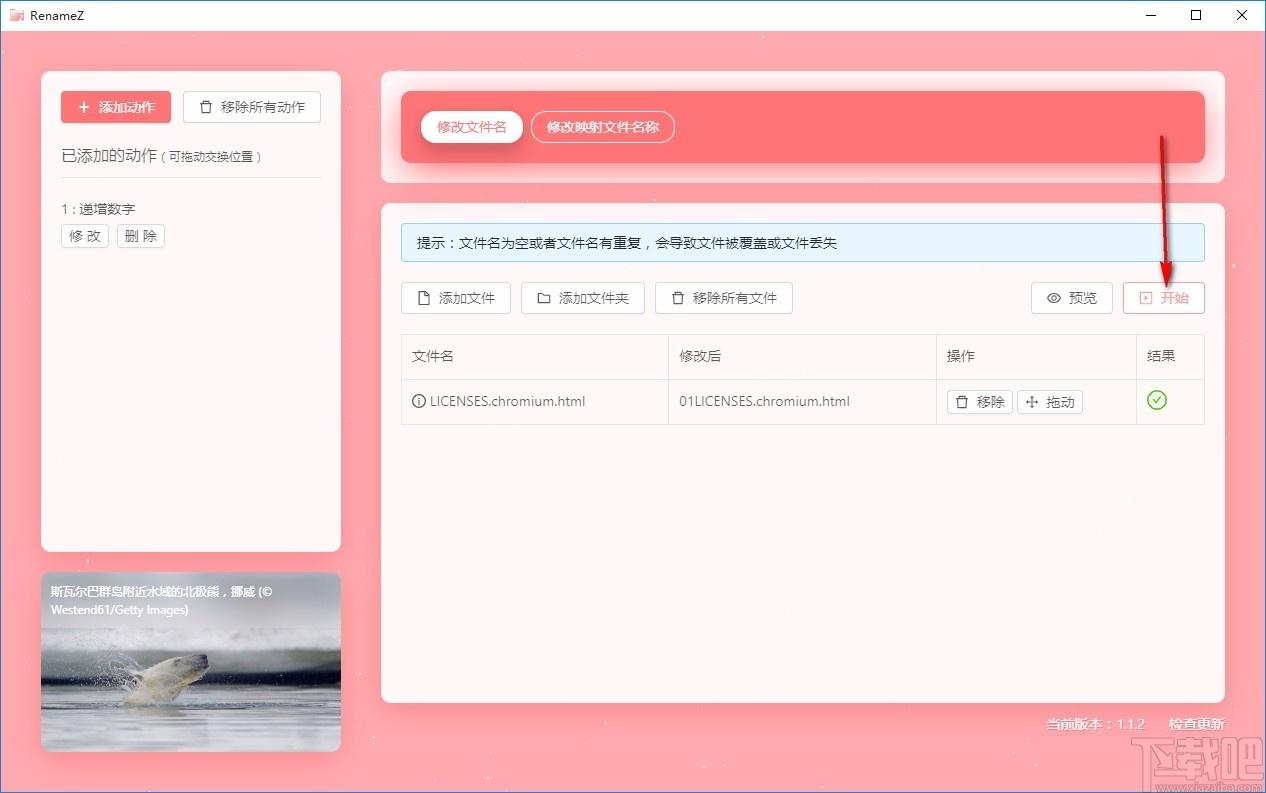Viewport: 1266px width, 793px height.
Task: Click 修改 under 递增数字 action
Action: coord(85,236)
